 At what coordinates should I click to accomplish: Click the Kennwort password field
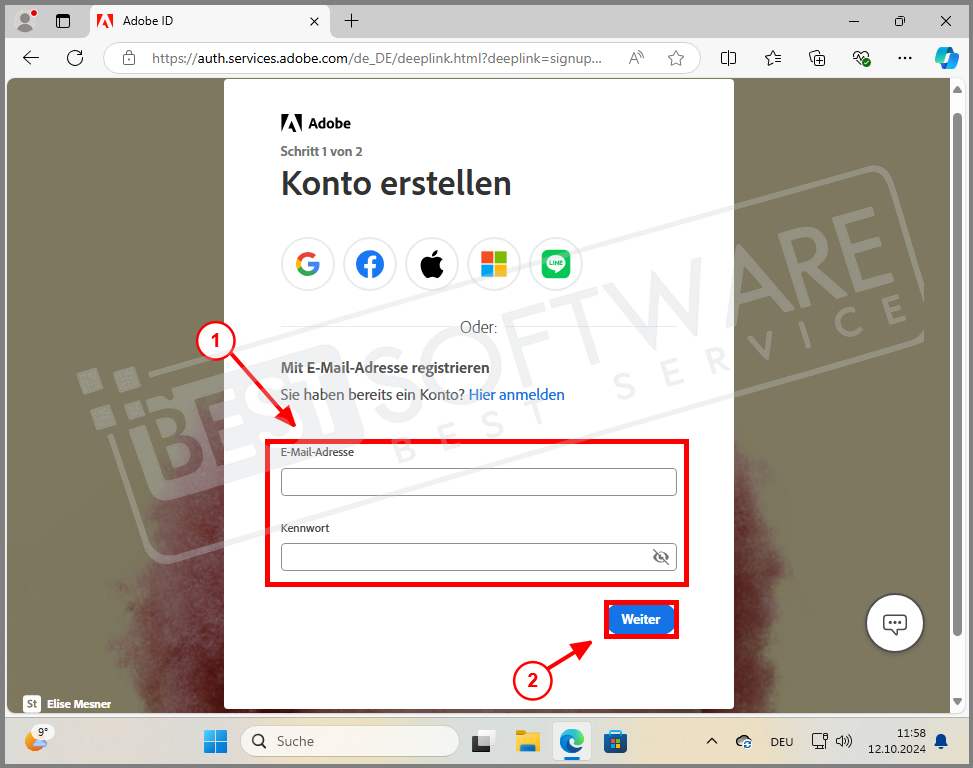click(478, 557)
